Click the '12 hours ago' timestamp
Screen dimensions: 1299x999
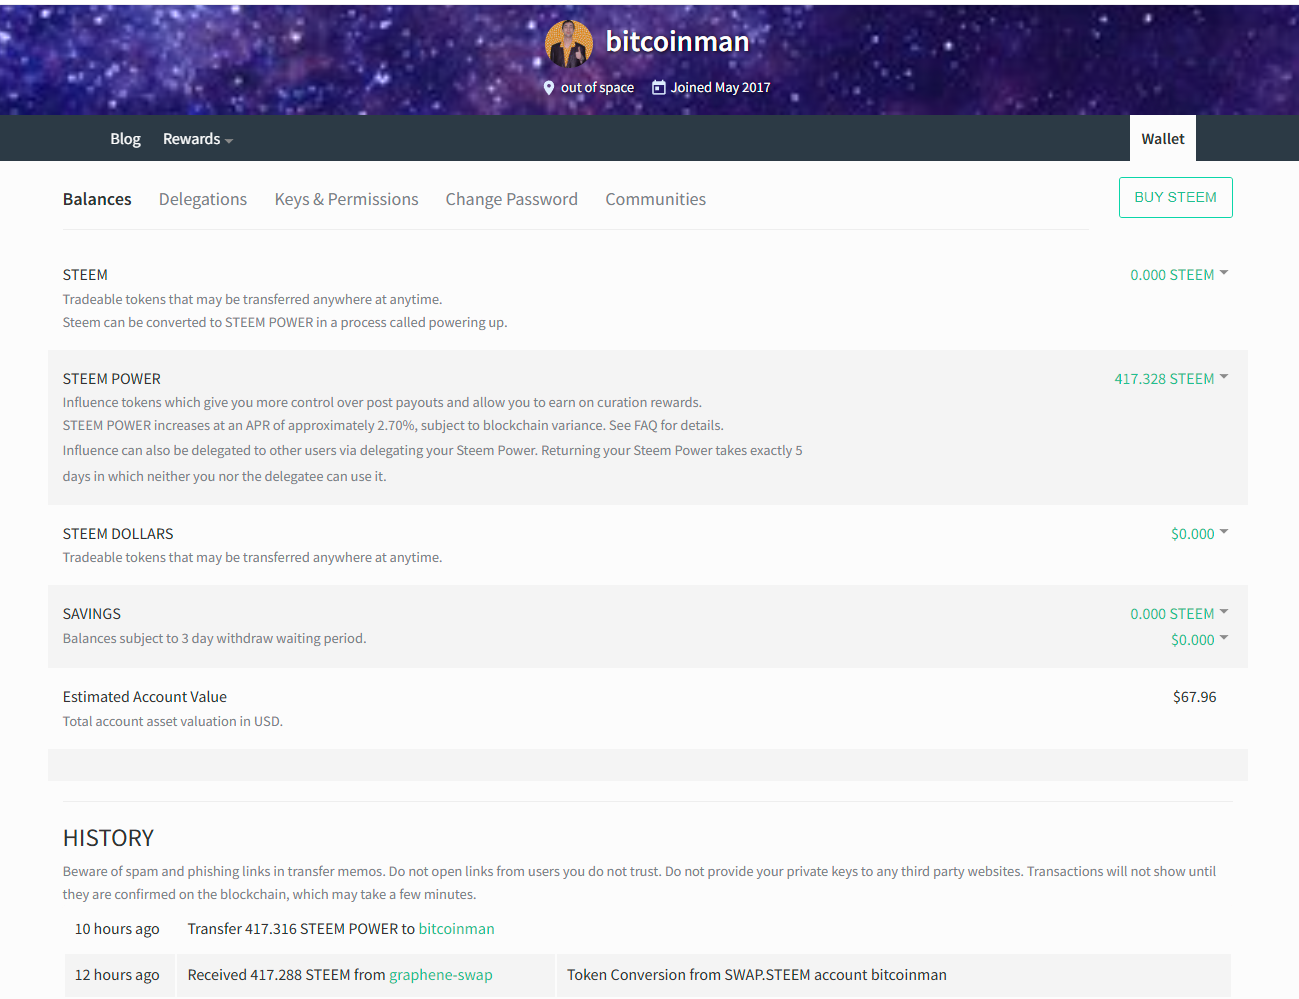(117, 975)
